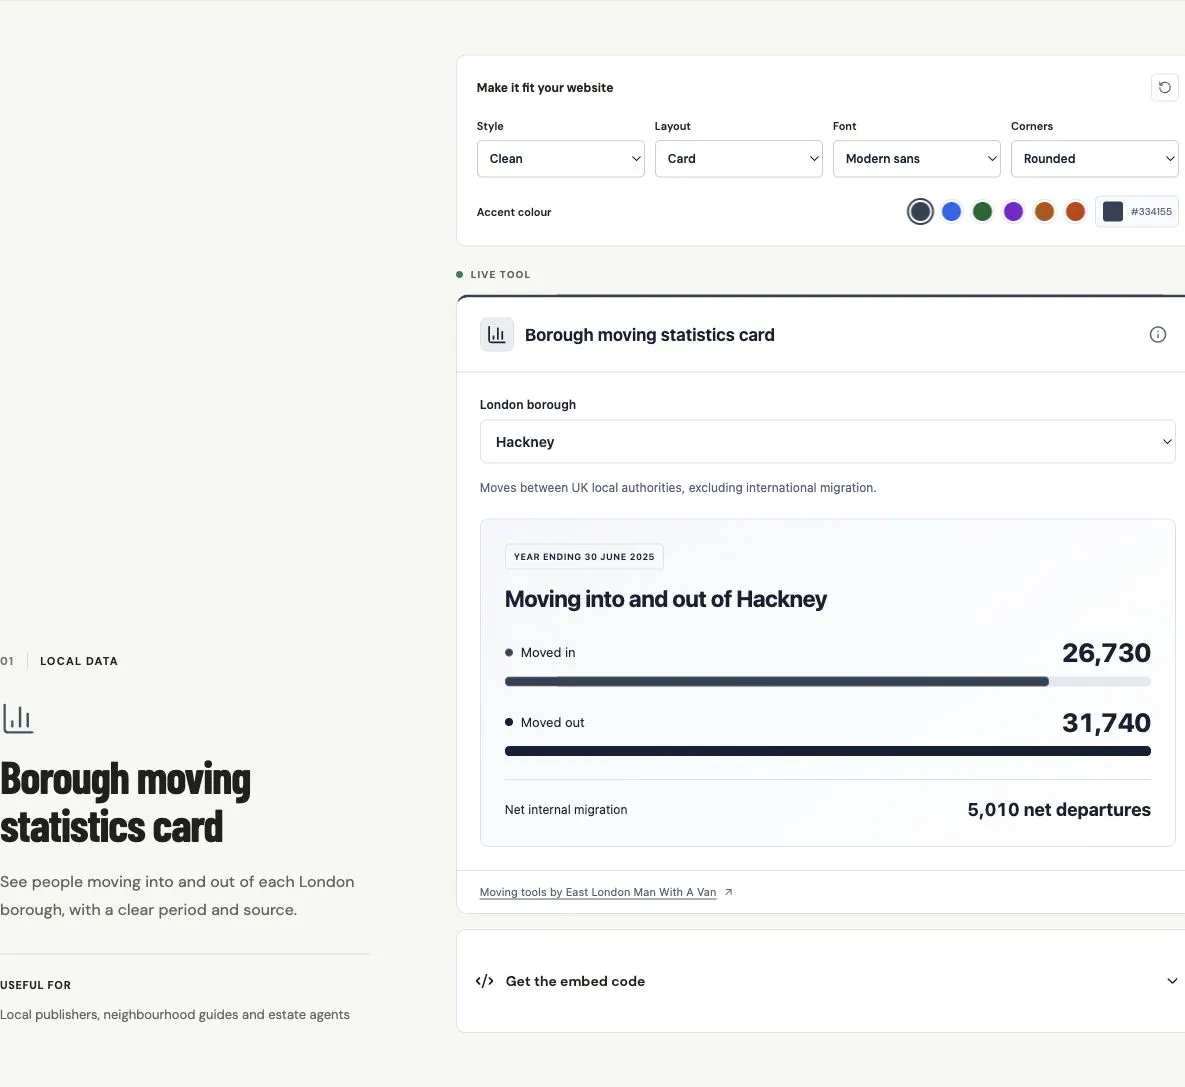The image size is (1185, 1087).
Task: Follow the Moving tools by East London Man With A Van link
Action: point(598,892)
